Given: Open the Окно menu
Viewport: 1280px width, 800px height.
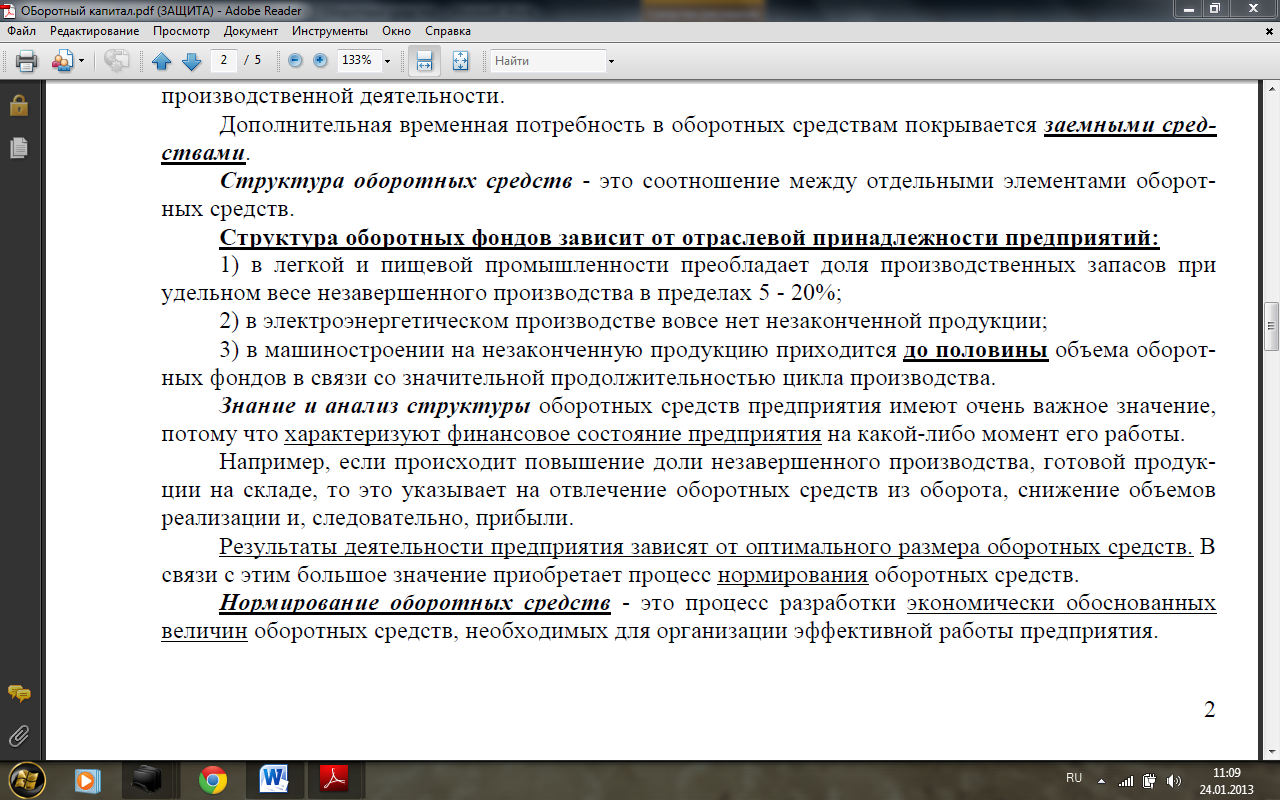Looking at the screenshot, I should tap(396, 31).
